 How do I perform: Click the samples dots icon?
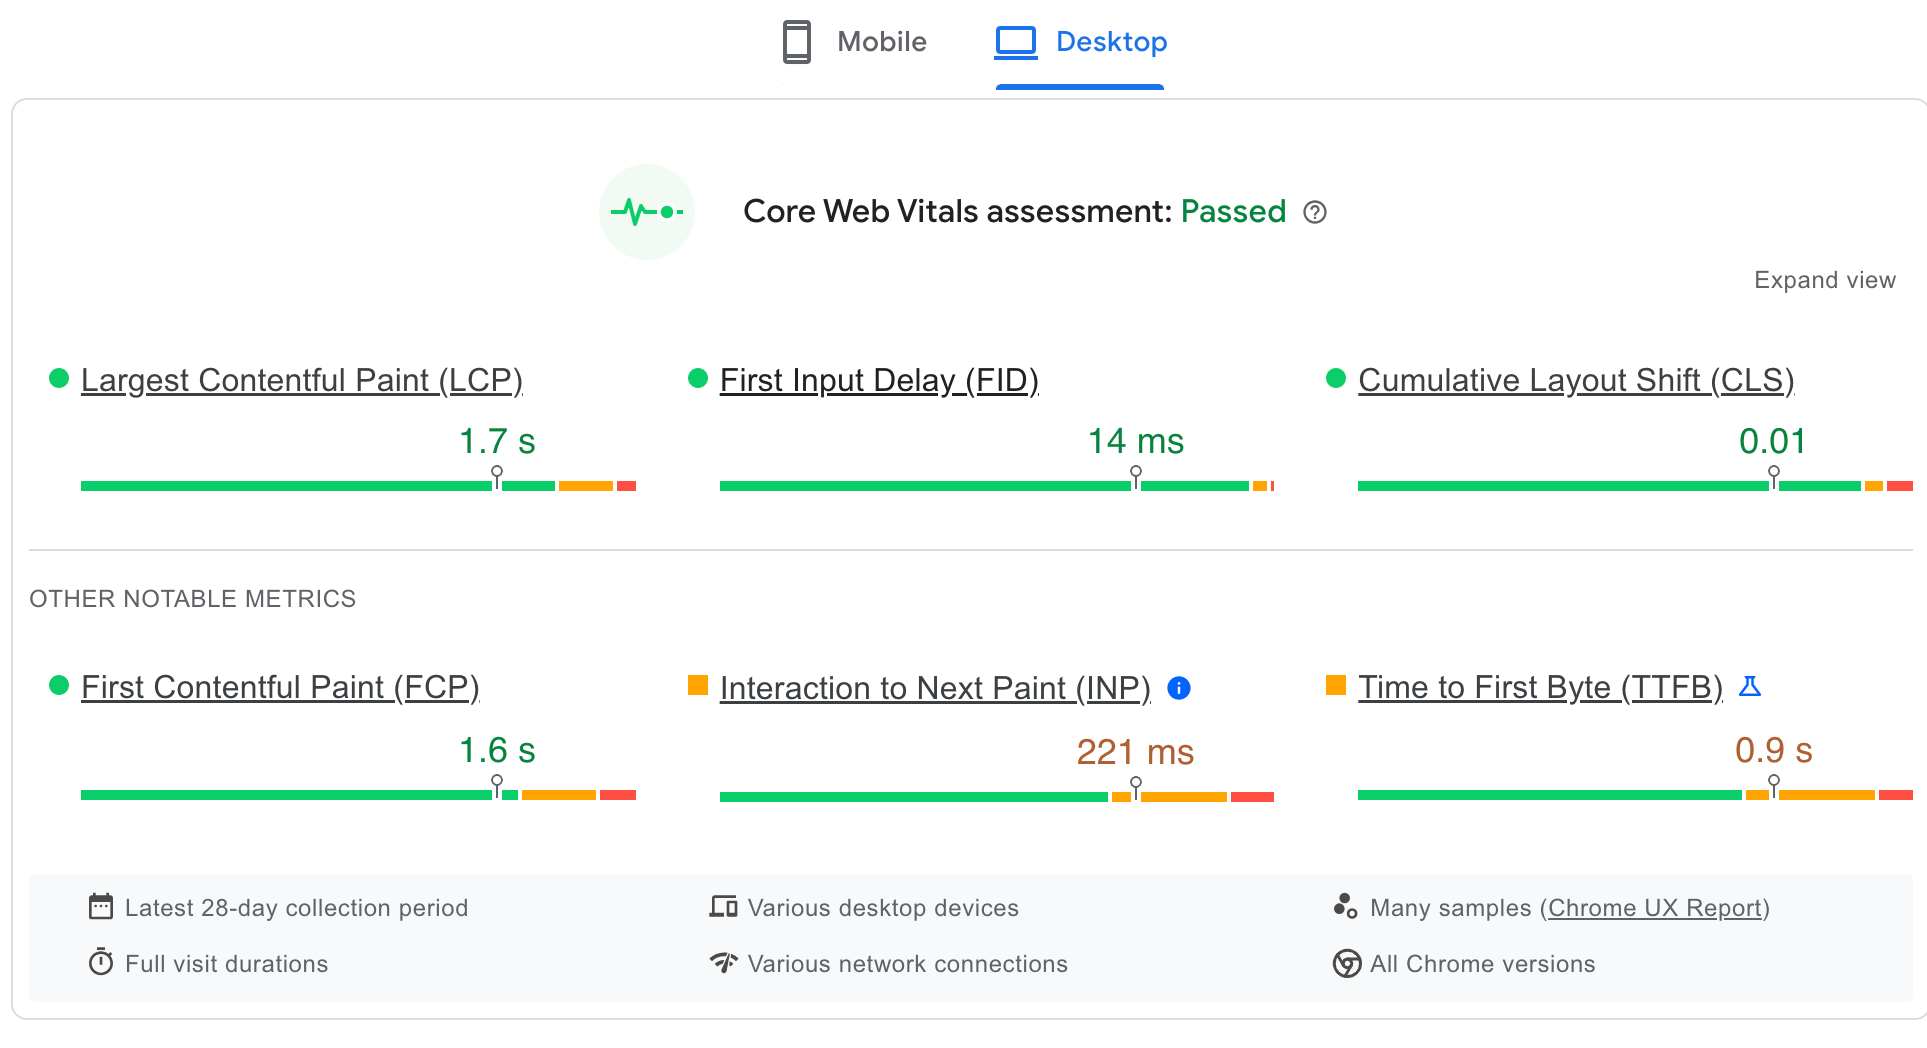point(1345,906)
